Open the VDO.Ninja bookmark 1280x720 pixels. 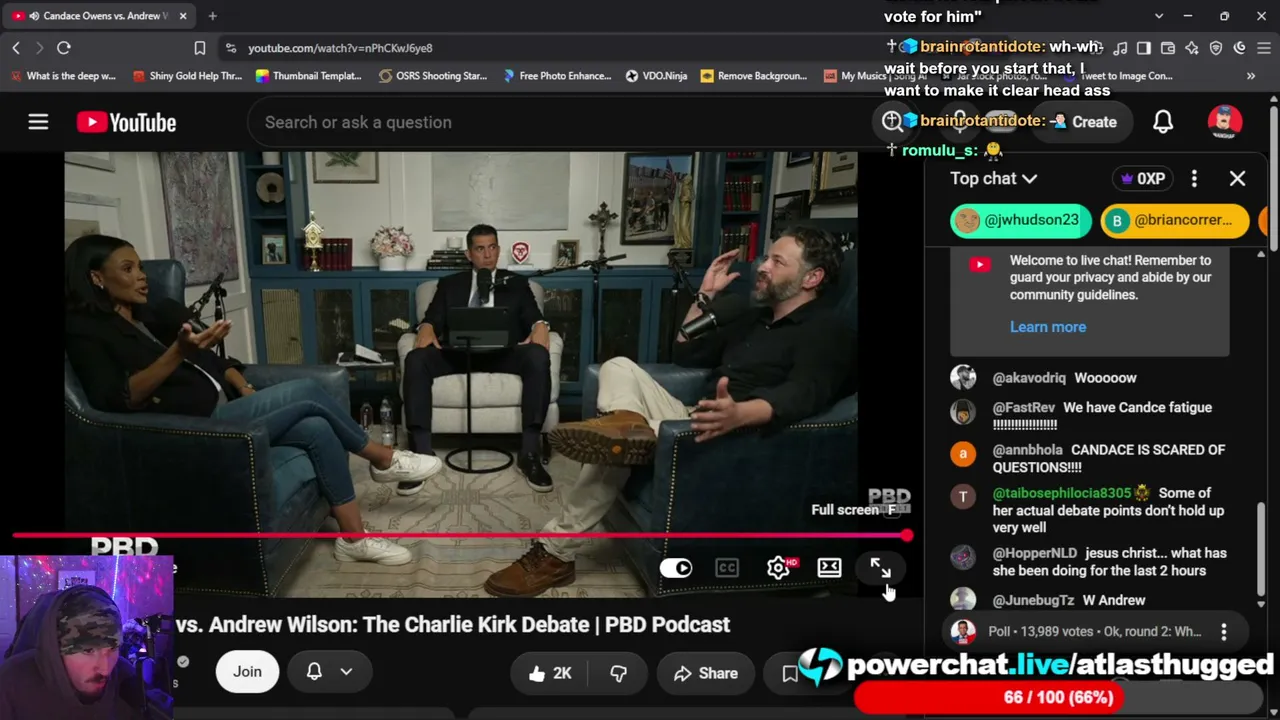click(x=656, y=76)
